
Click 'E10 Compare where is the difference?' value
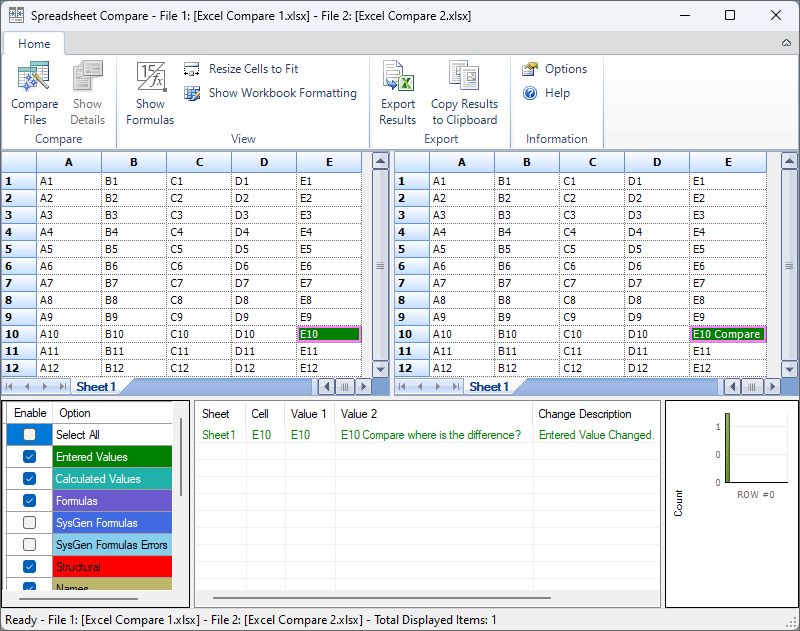tap(431, 435)
